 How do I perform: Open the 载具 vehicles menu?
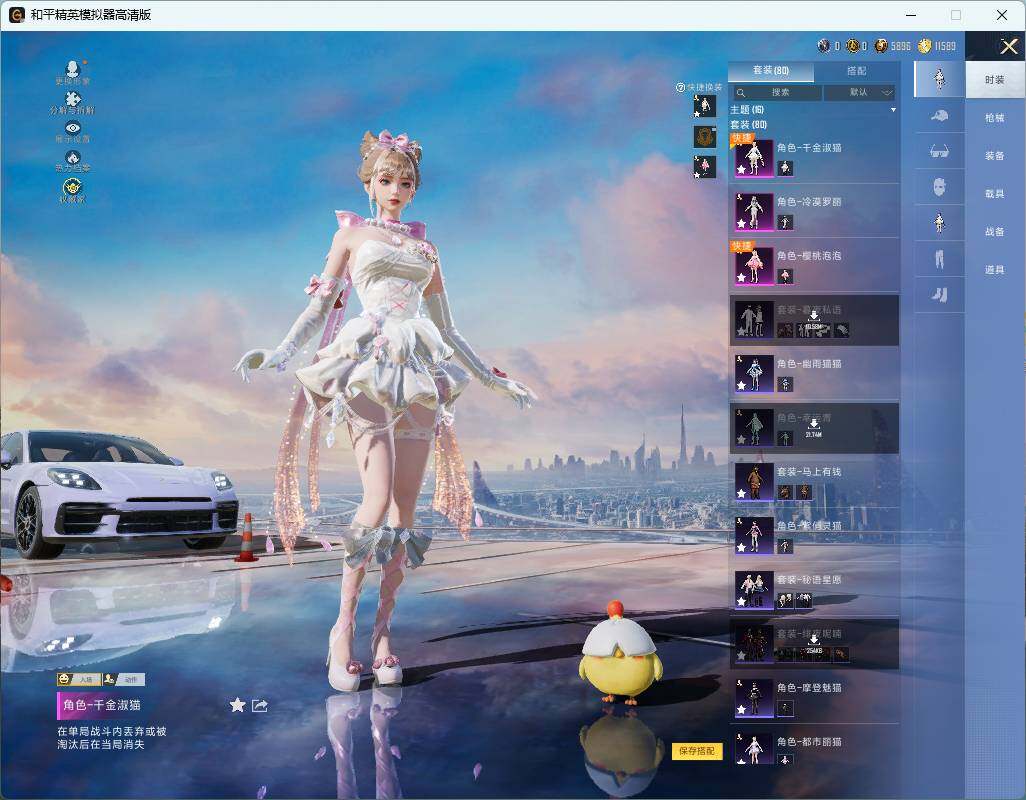(995, 194)
